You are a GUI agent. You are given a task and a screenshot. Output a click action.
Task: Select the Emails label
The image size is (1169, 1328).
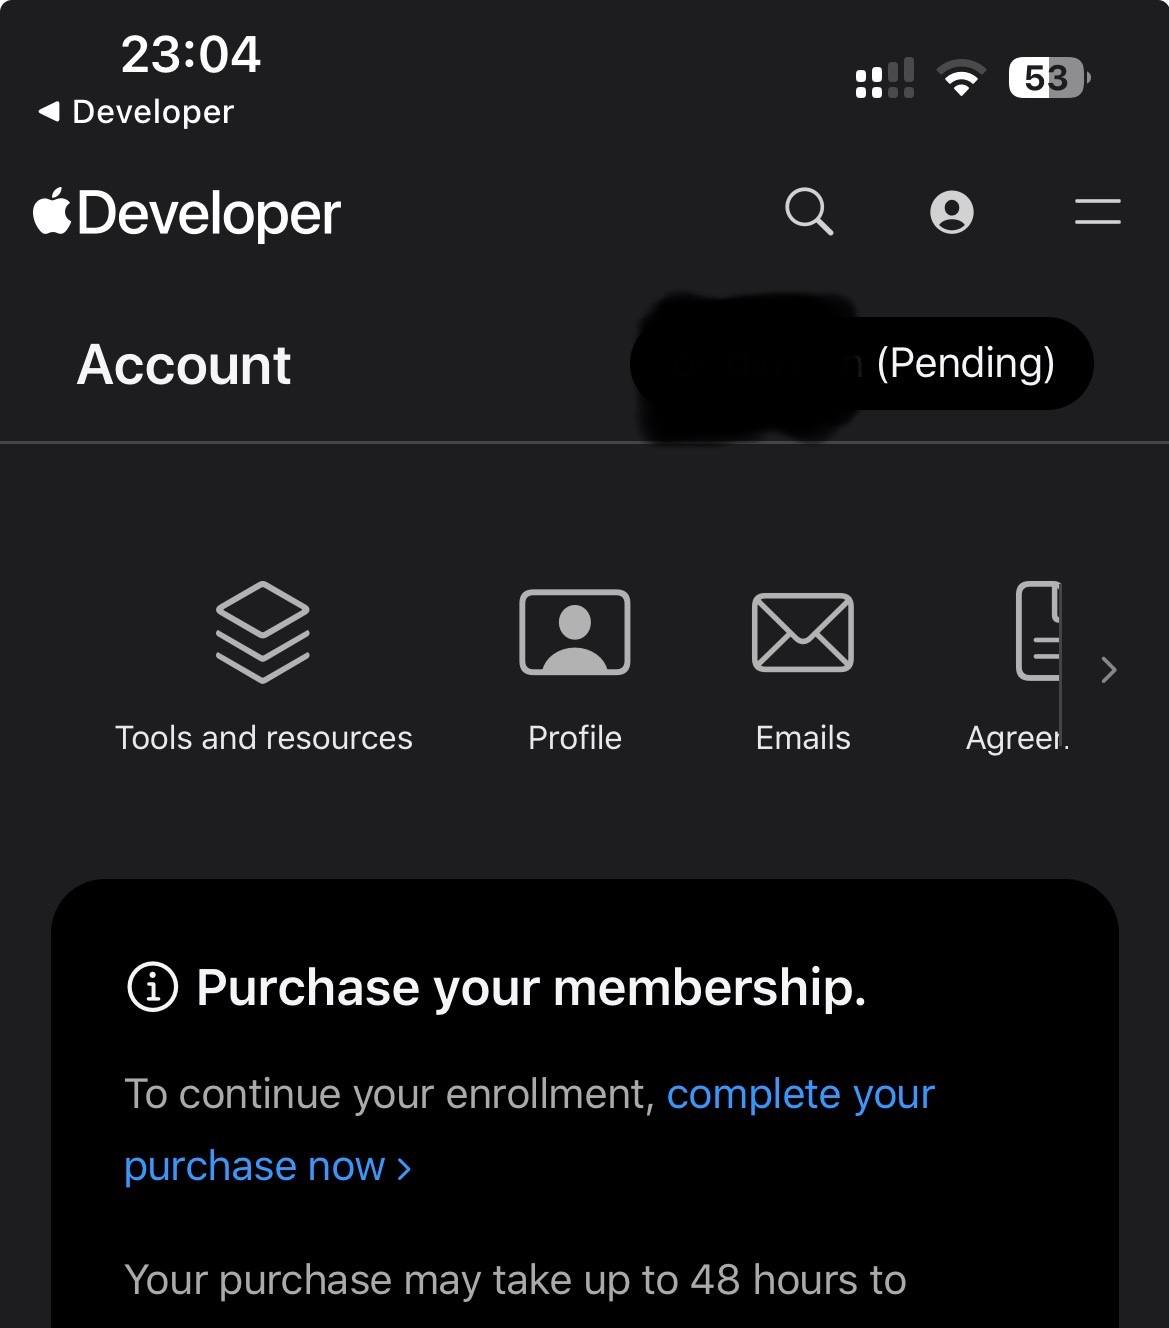[803, 738]
